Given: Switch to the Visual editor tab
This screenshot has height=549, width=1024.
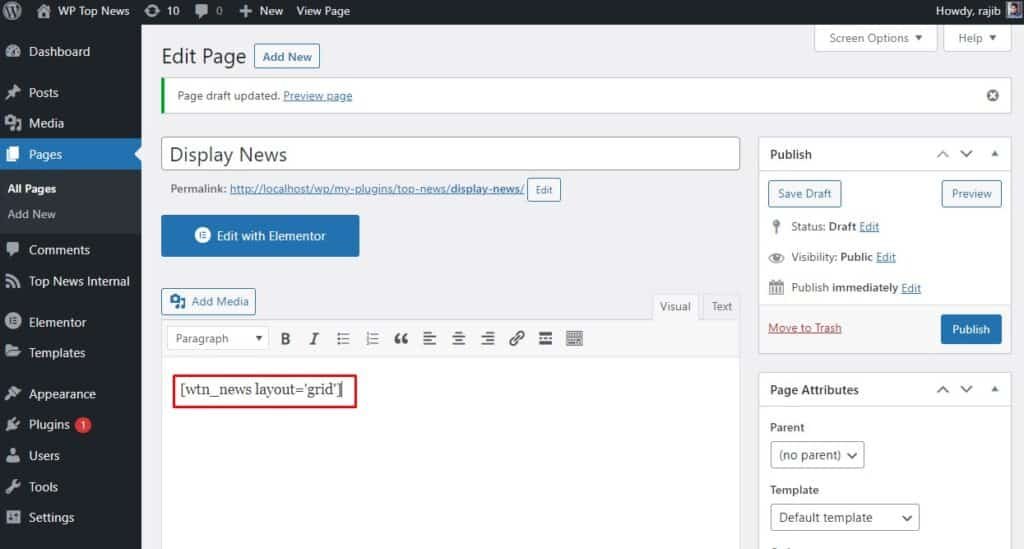Looking at the screenshot, I should click(675, 307).
